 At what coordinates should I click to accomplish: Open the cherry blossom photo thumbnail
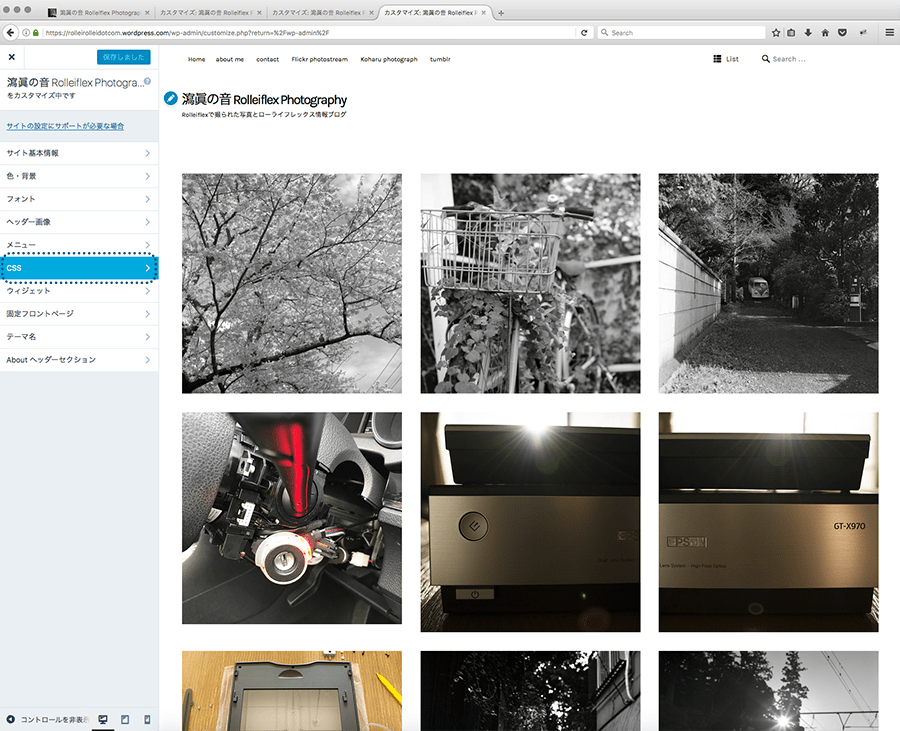coord(292,283)
